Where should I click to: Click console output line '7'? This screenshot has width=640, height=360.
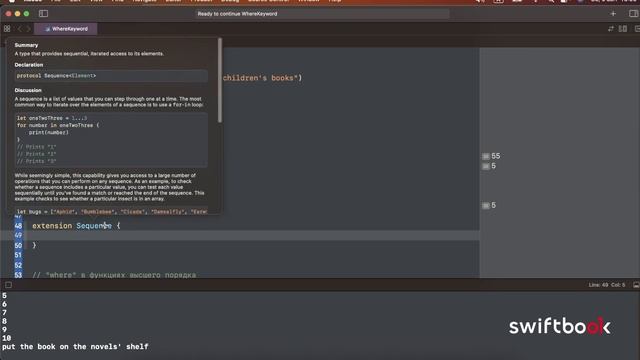point(4,313)
